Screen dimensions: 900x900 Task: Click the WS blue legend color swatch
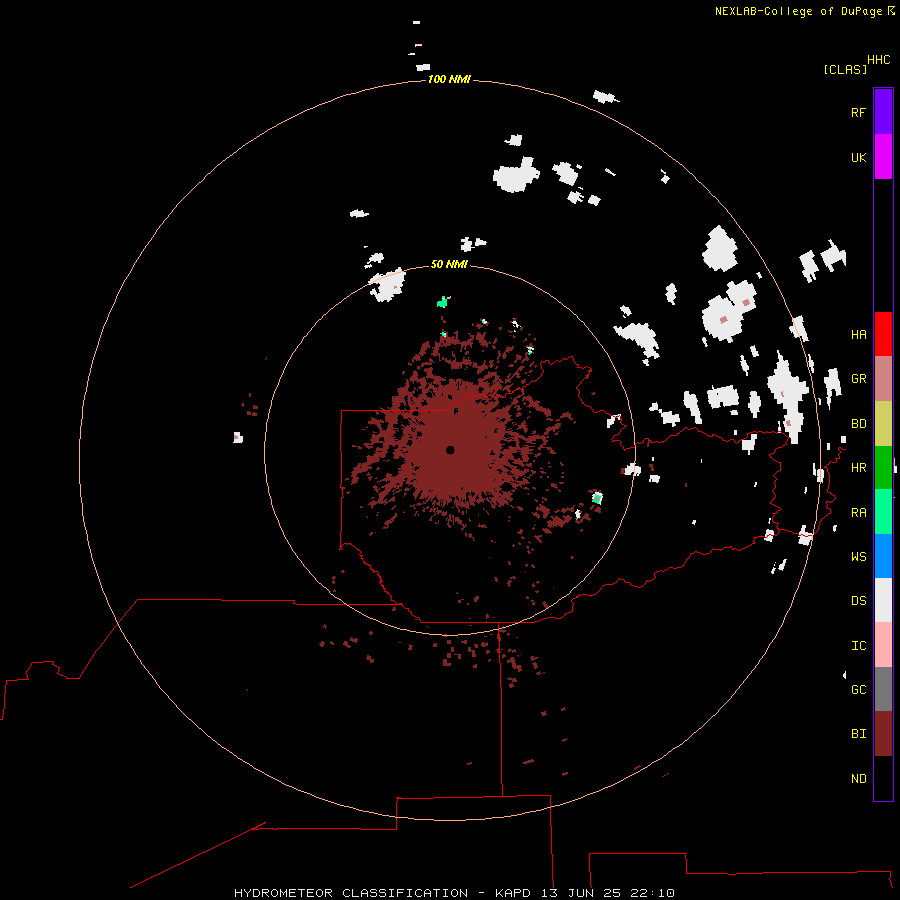[x=883, y=556]
